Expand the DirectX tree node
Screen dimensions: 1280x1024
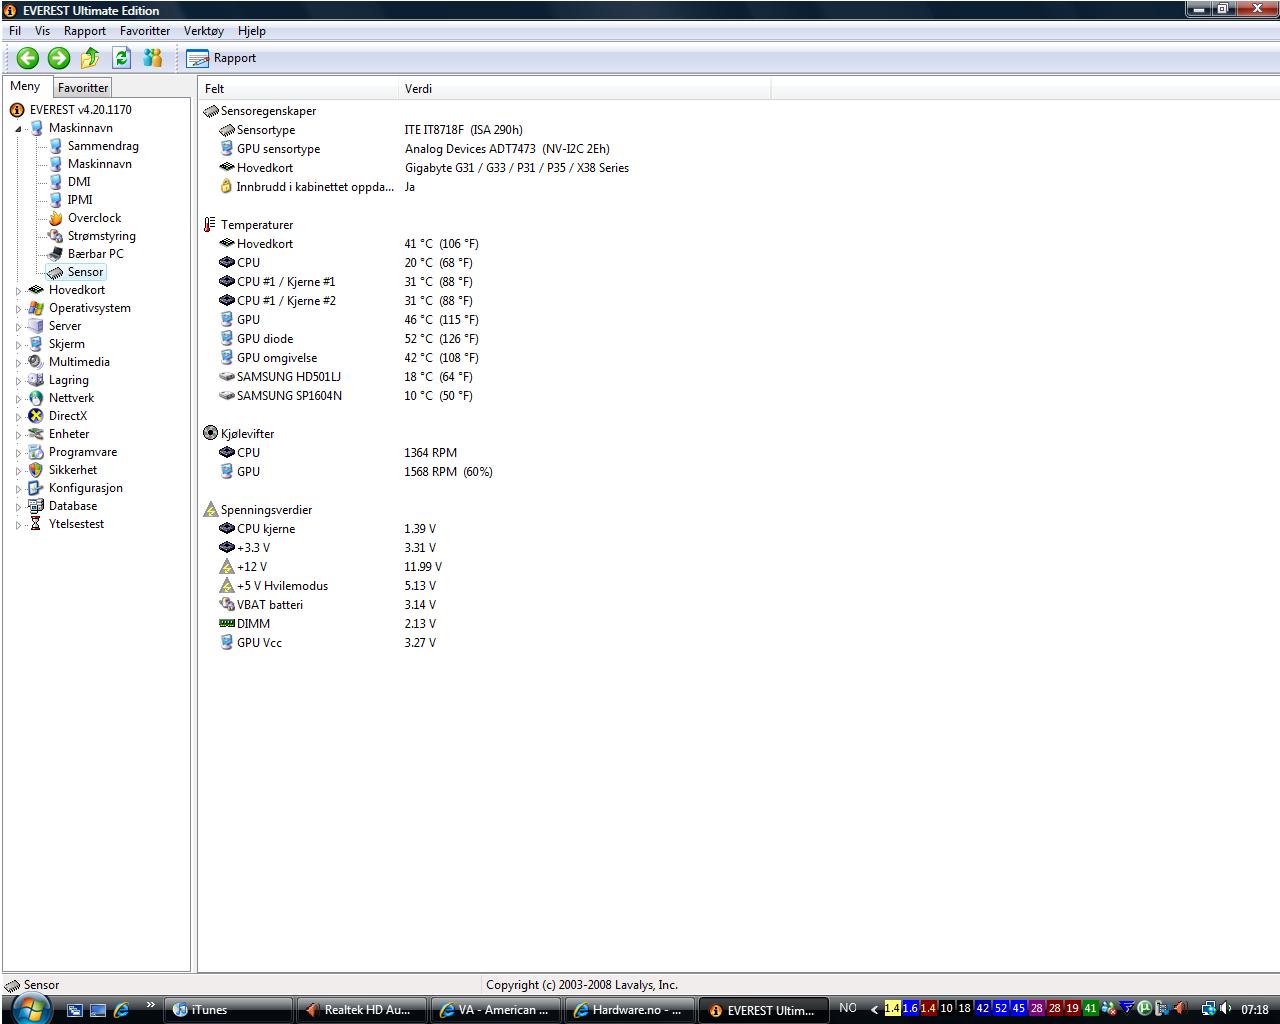pos(18,417)
